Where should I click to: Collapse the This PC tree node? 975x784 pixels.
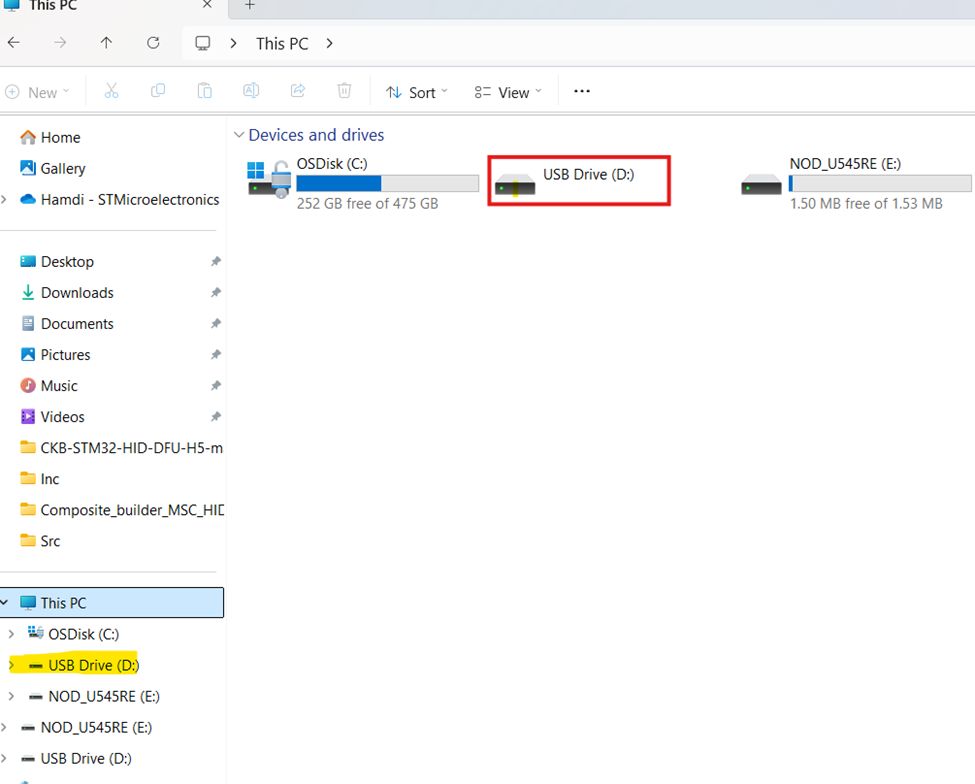(x=5, y=602)
